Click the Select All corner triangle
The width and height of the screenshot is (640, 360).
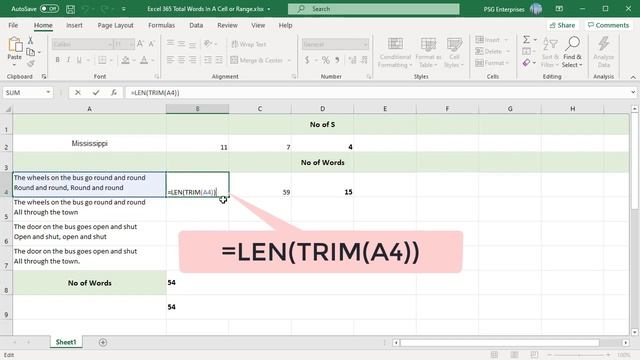pos(7,109)
